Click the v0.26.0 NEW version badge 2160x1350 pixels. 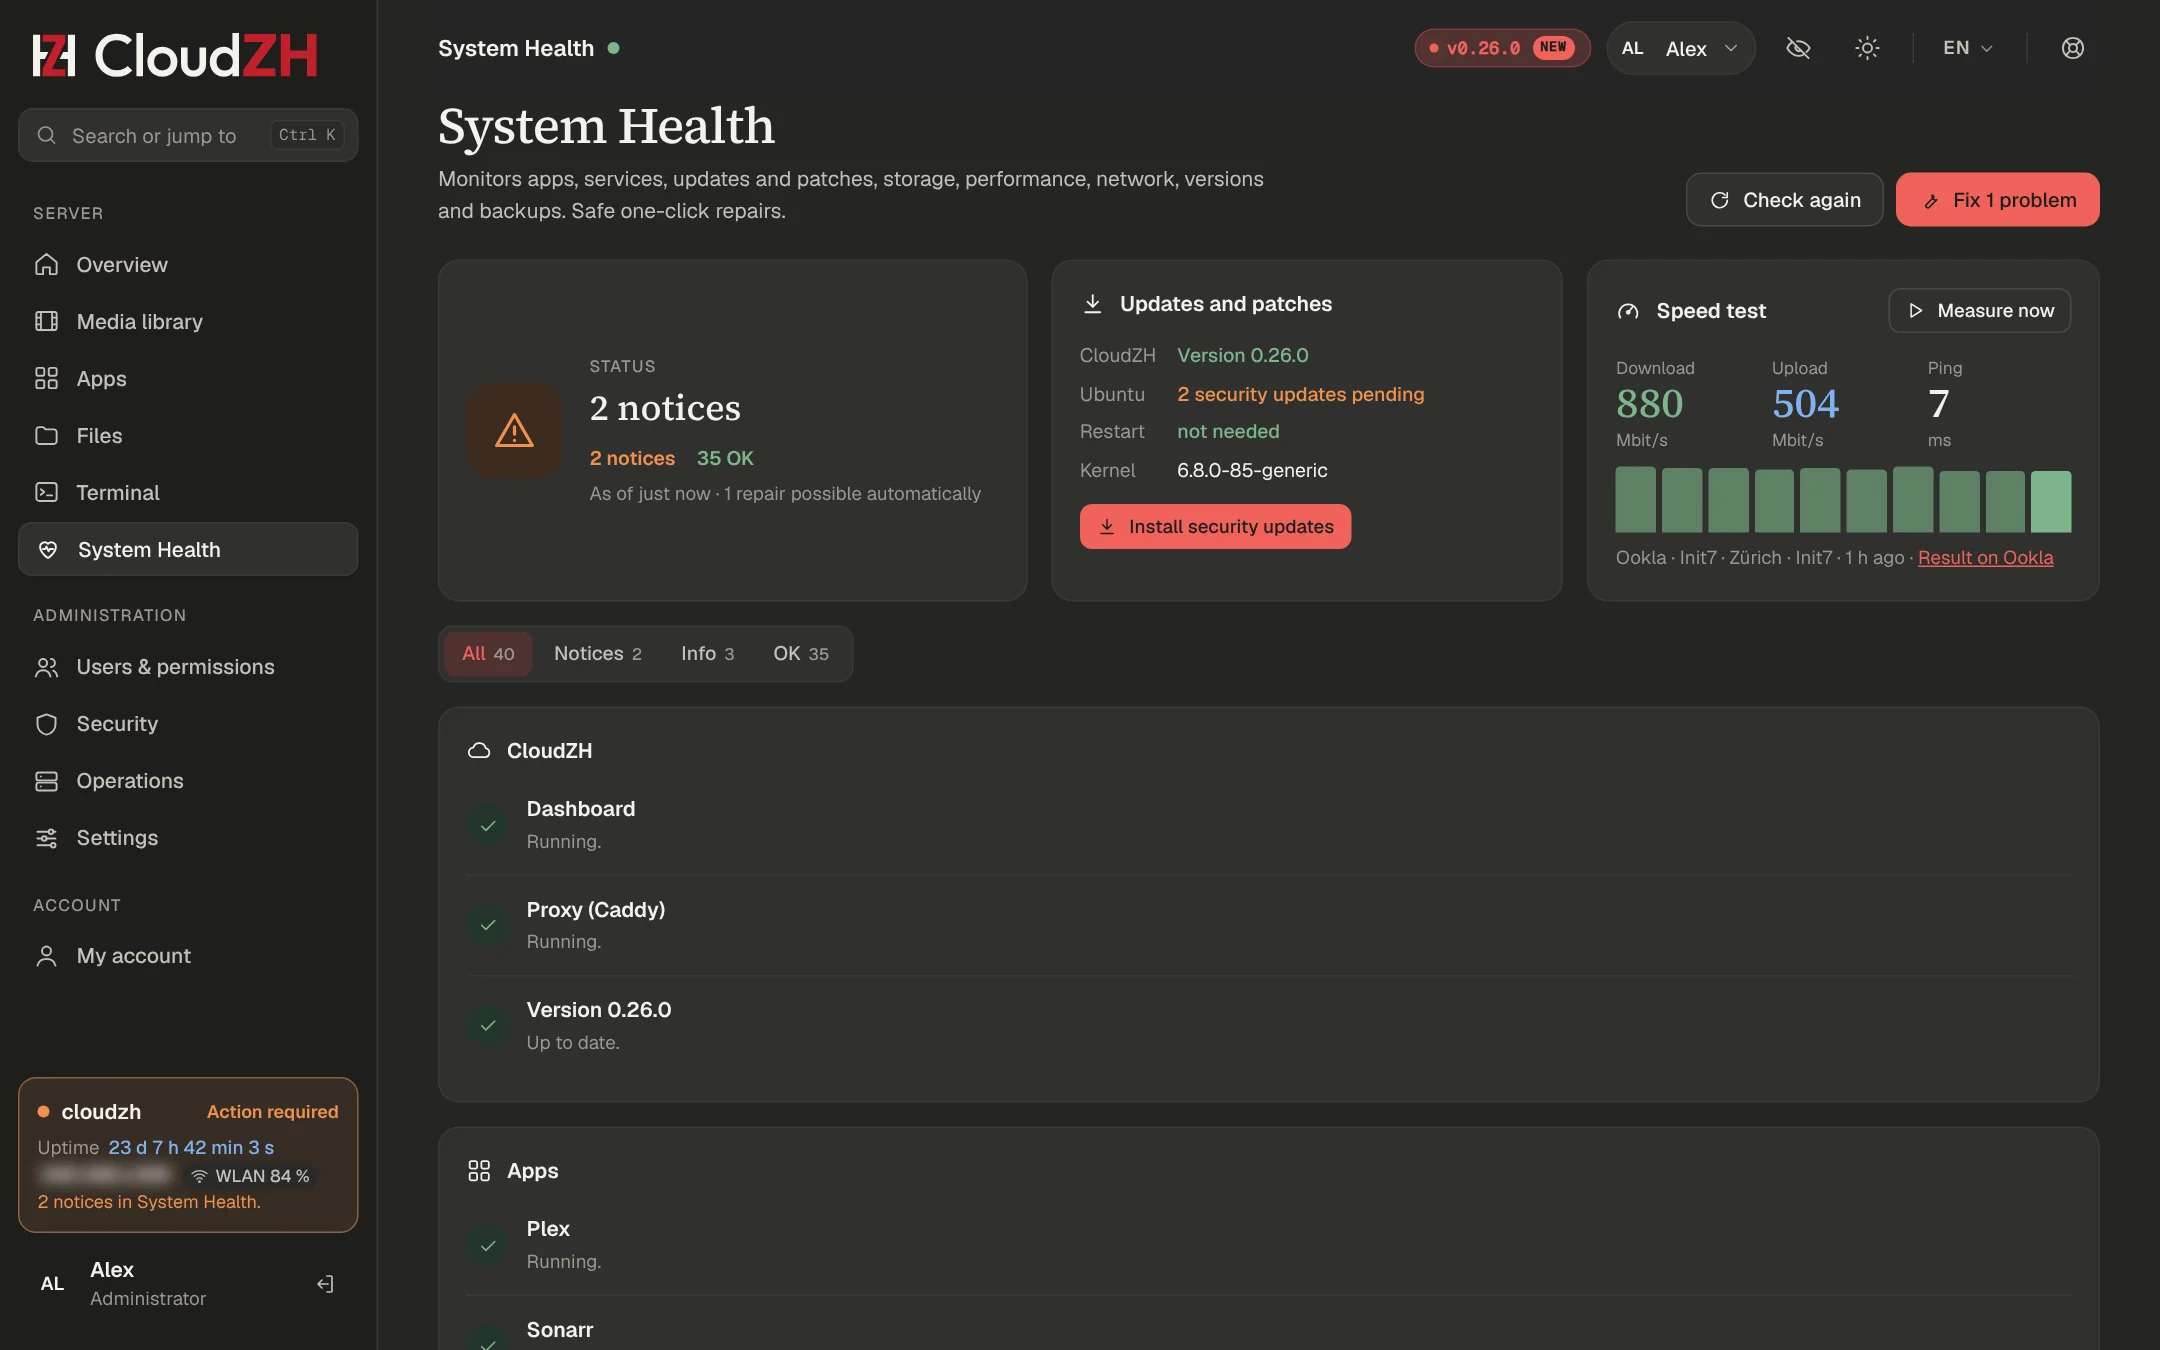coord(1502,48)
